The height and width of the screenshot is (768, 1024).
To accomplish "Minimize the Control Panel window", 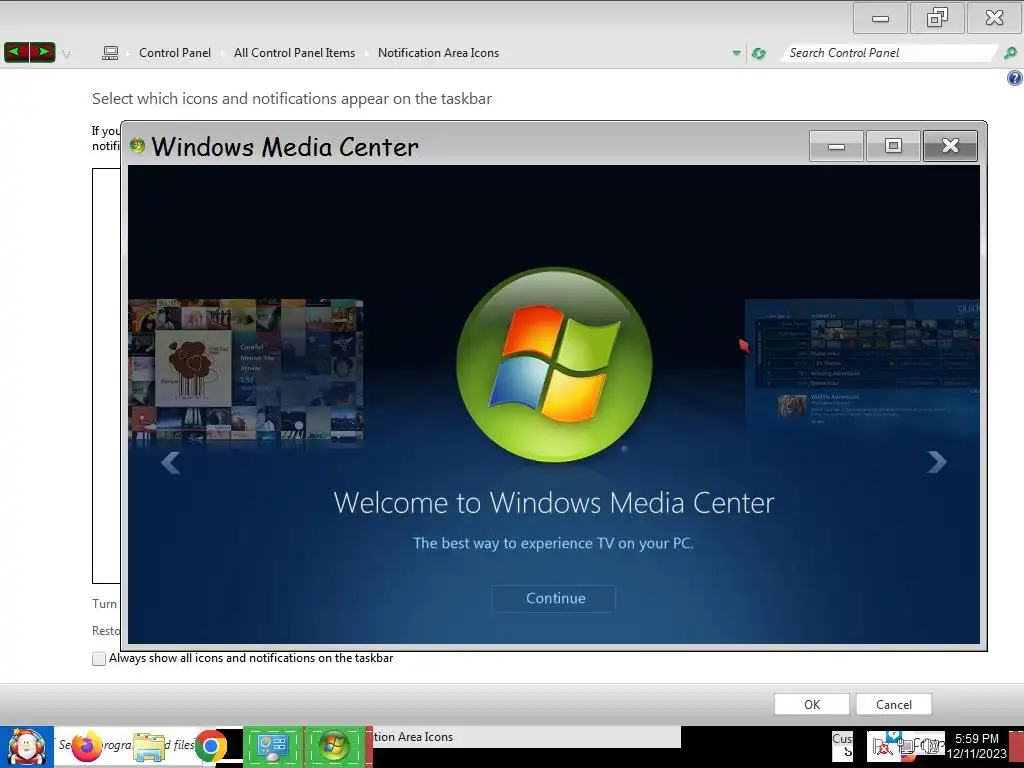I will point(880,18).
